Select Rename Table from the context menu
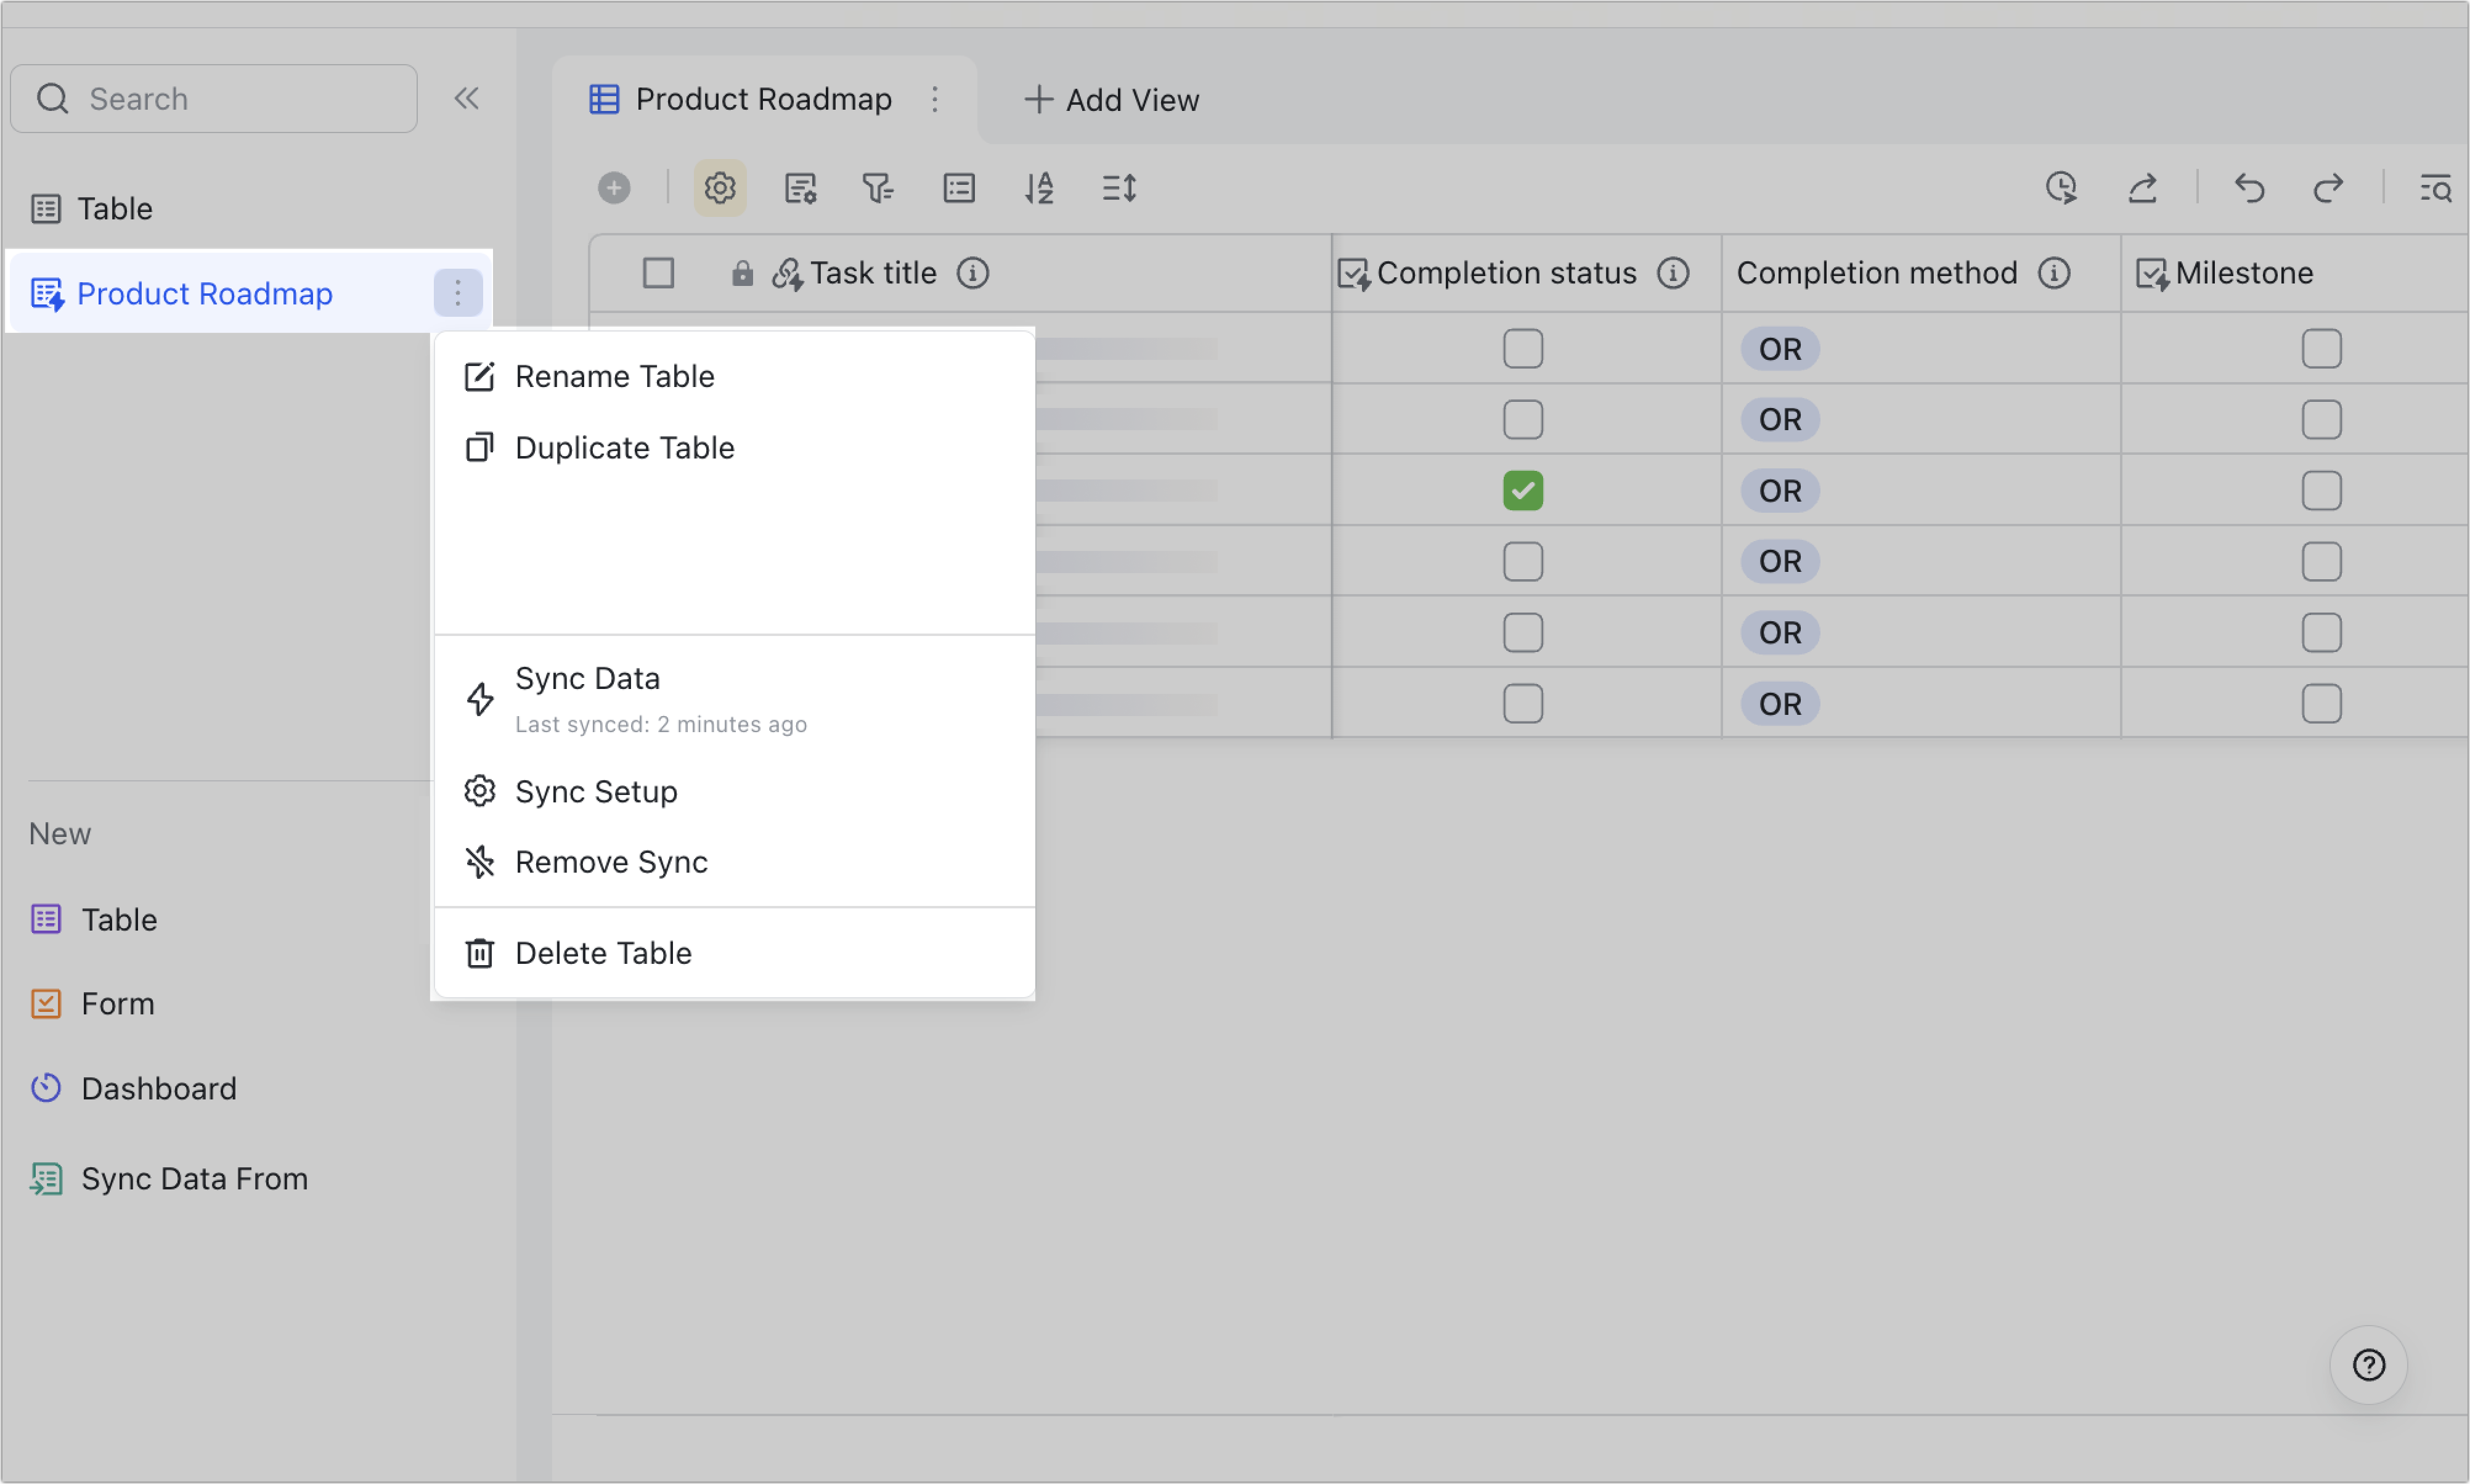 [x=614, y=376]
